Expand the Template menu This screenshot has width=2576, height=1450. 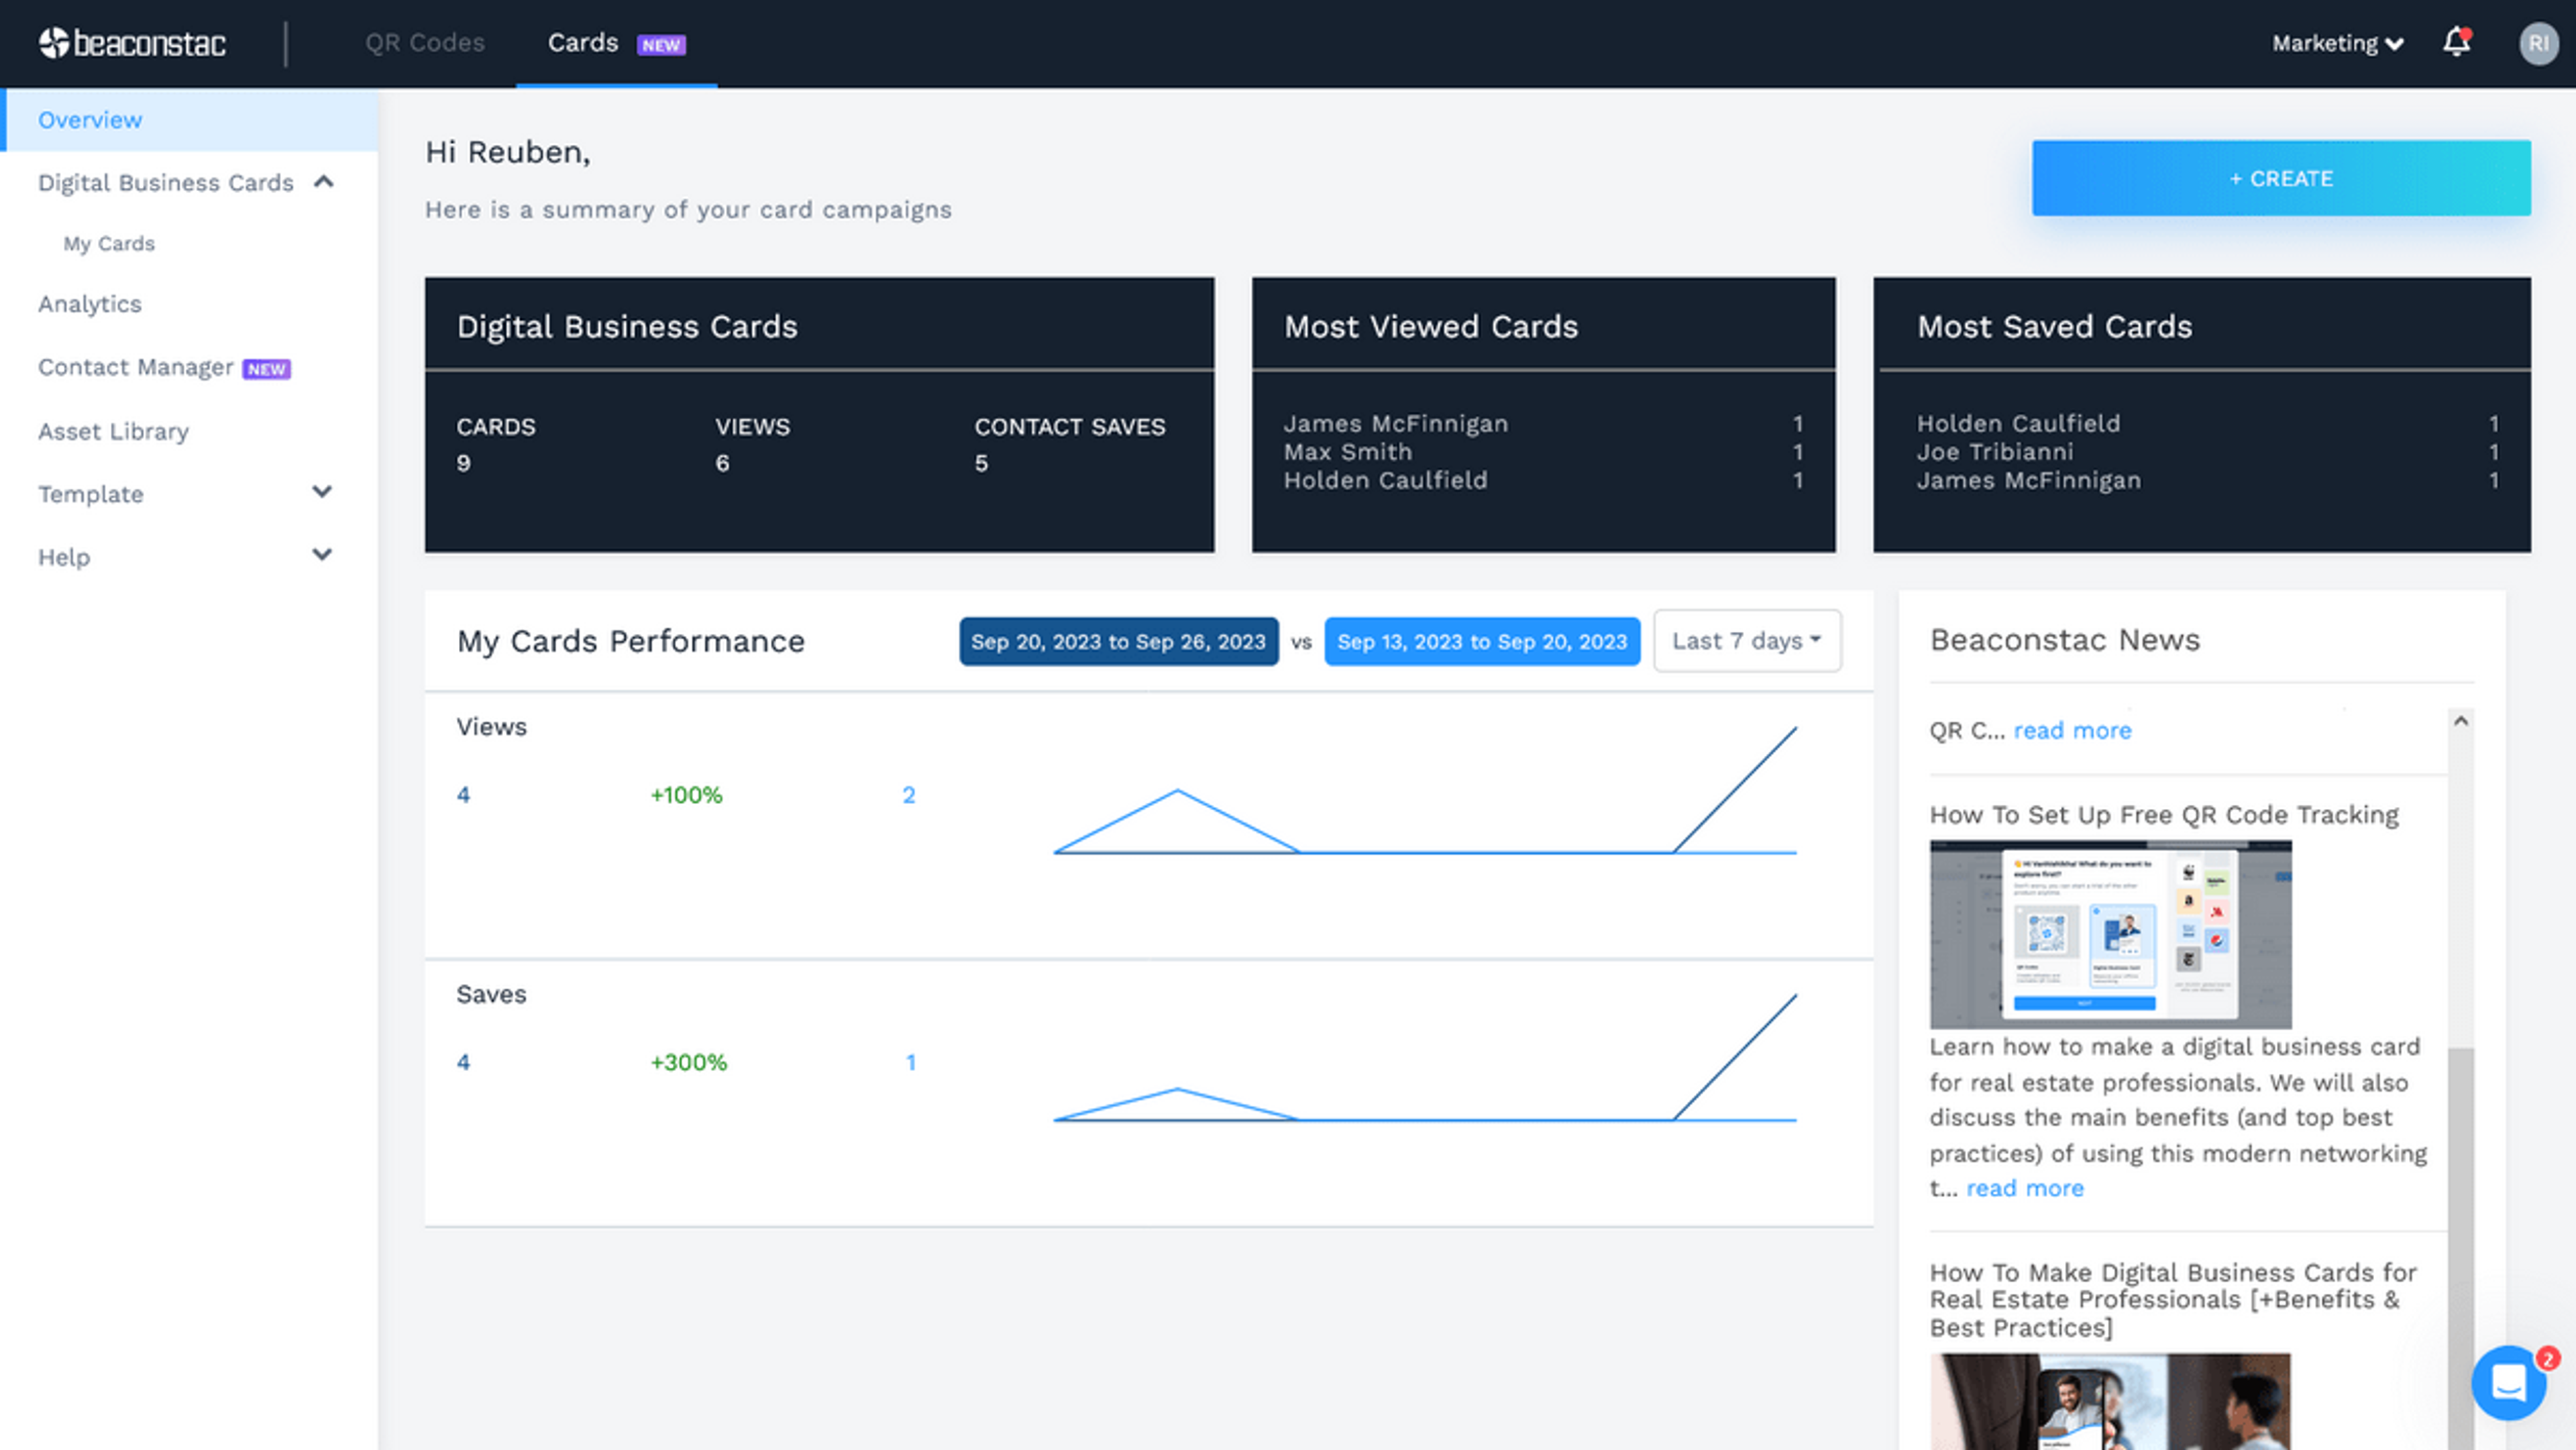321,492
